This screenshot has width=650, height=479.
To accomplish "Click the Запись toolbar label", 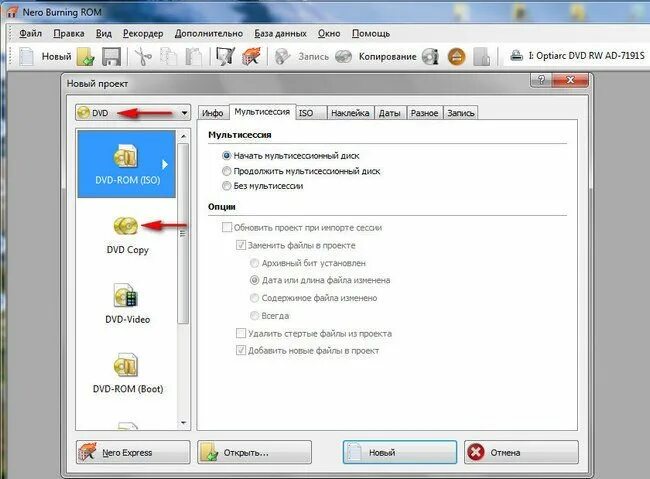I will pyautogui.click(x=313, y=56).
